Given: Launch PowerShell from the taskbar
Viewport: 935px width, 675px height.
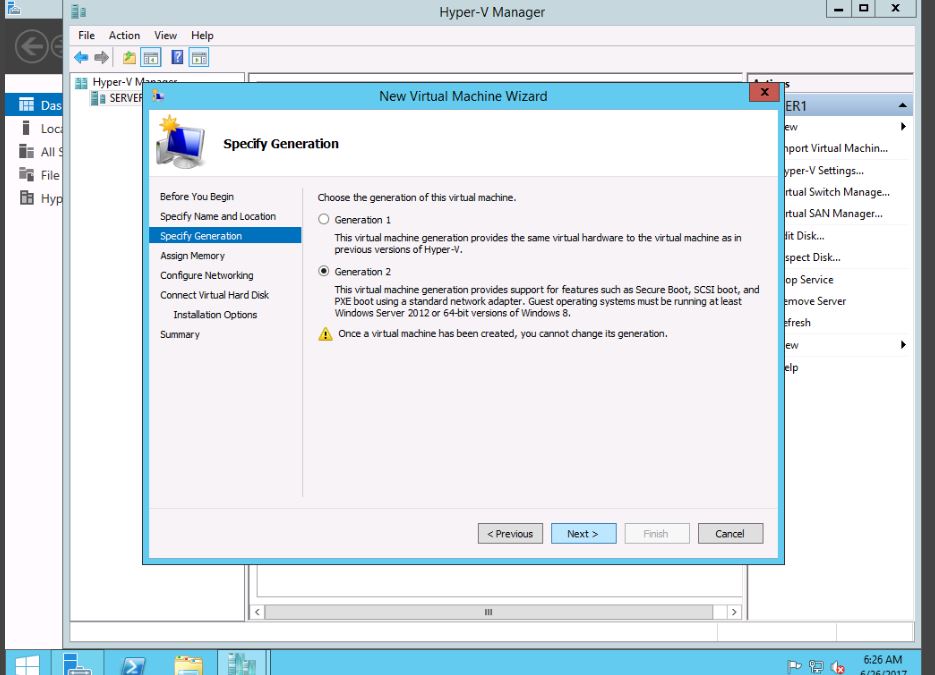Looking at the screenshot, I should pos(132,665).
